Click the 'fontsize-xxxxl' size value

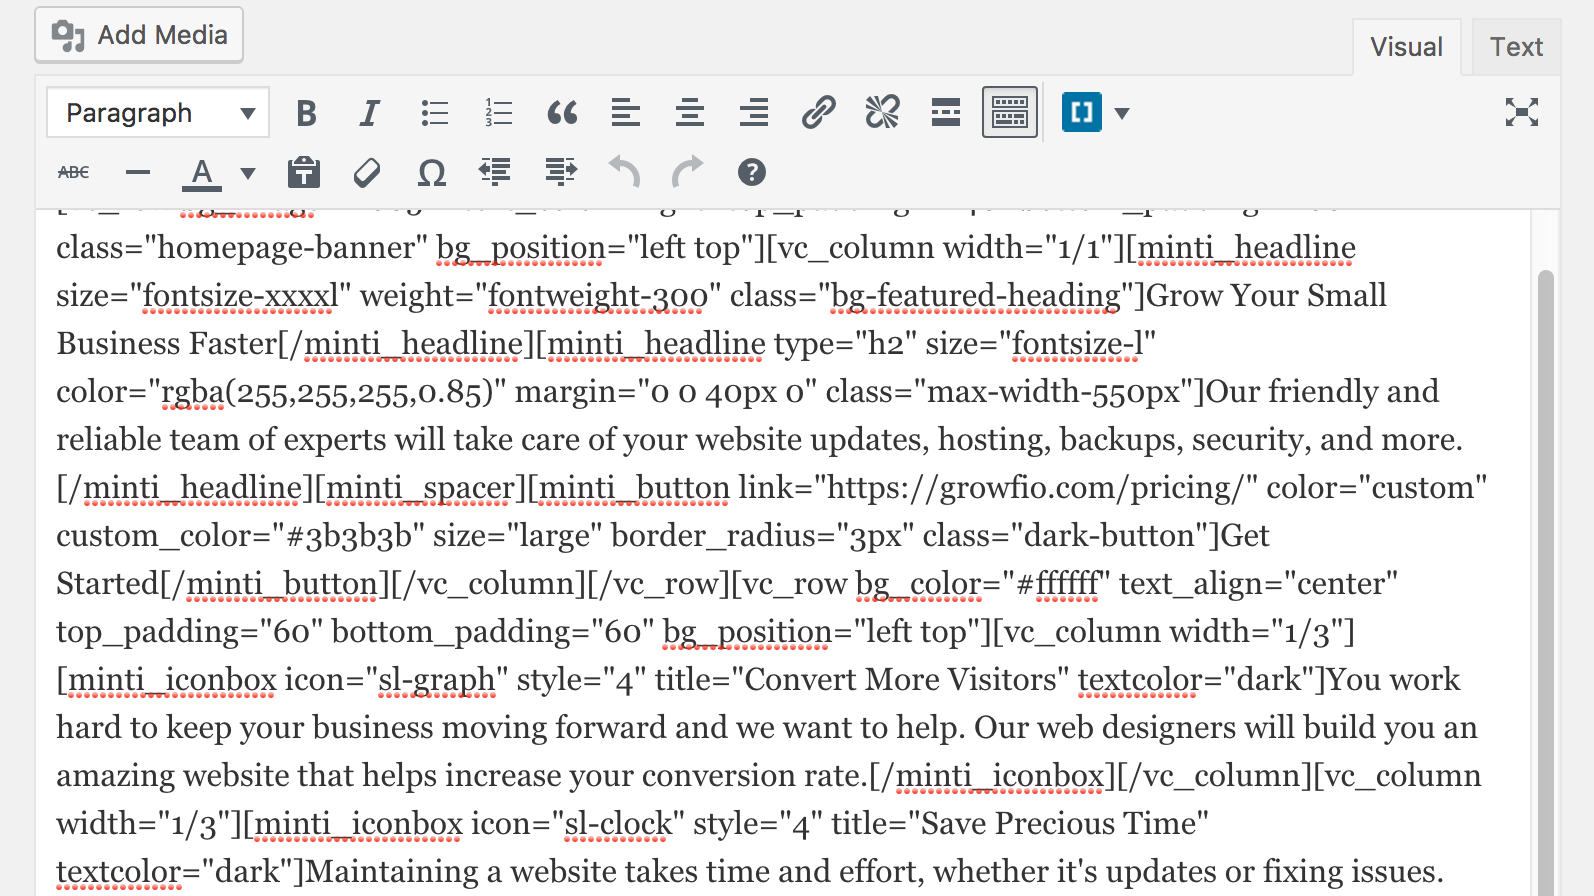click(241, 296)
